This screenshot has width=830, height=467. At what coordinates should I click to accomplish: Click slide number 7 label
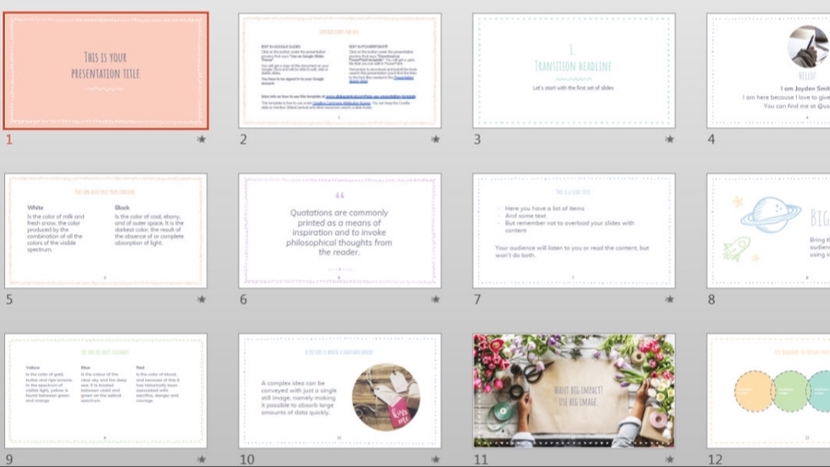click(x=477, y=299)
